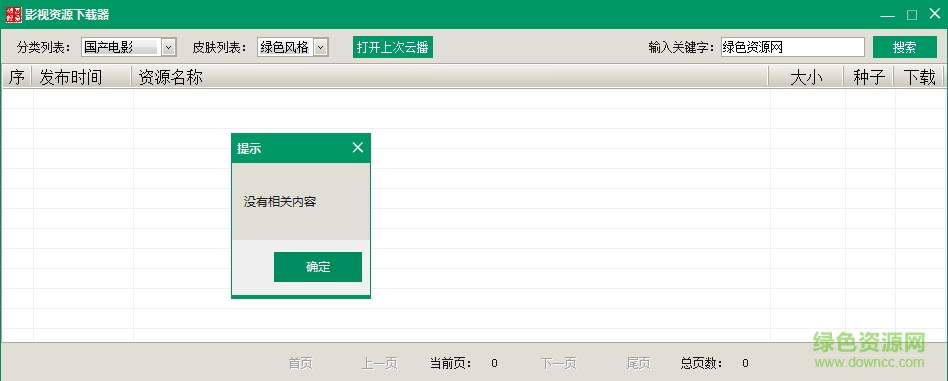Click 打开上次云播 button

[x=393, y=47]
